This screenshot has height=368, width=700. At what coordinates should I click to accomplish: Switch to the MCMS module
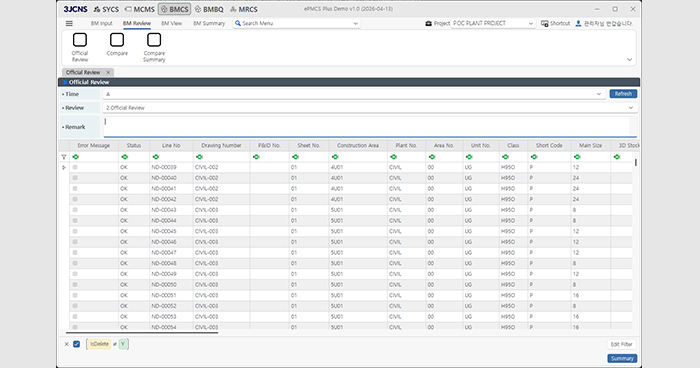click(x=140, y=9)
